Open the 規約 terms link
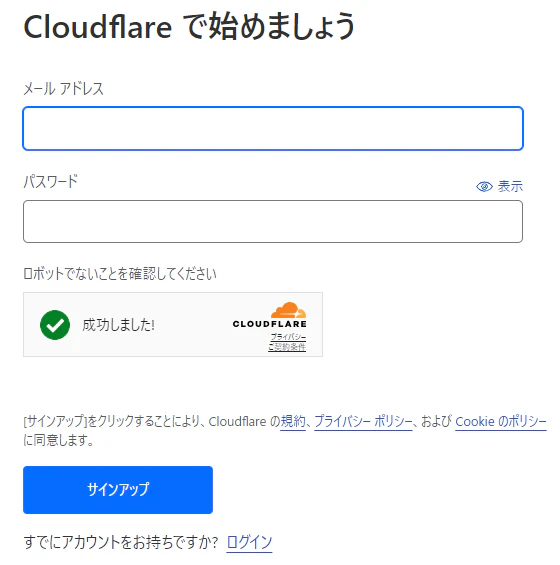The image size is (560, 565). click(293, 421)
